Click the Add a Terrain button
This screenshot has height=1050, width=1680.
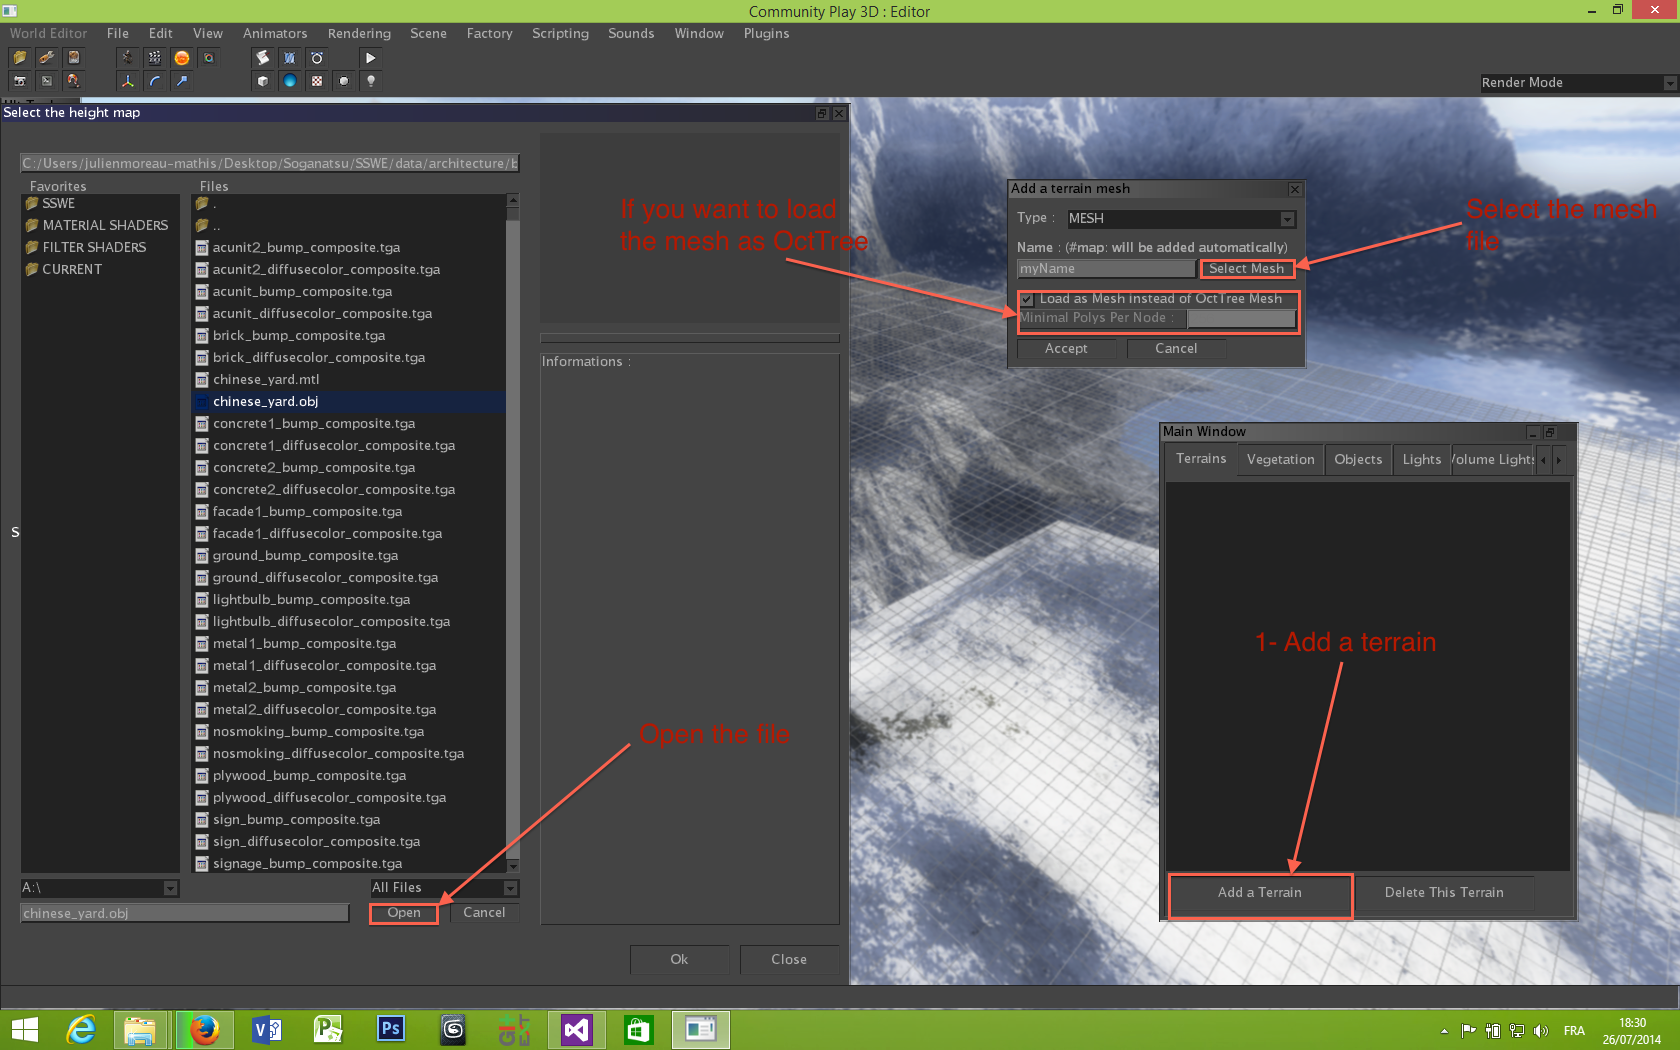click(1259, 892)
